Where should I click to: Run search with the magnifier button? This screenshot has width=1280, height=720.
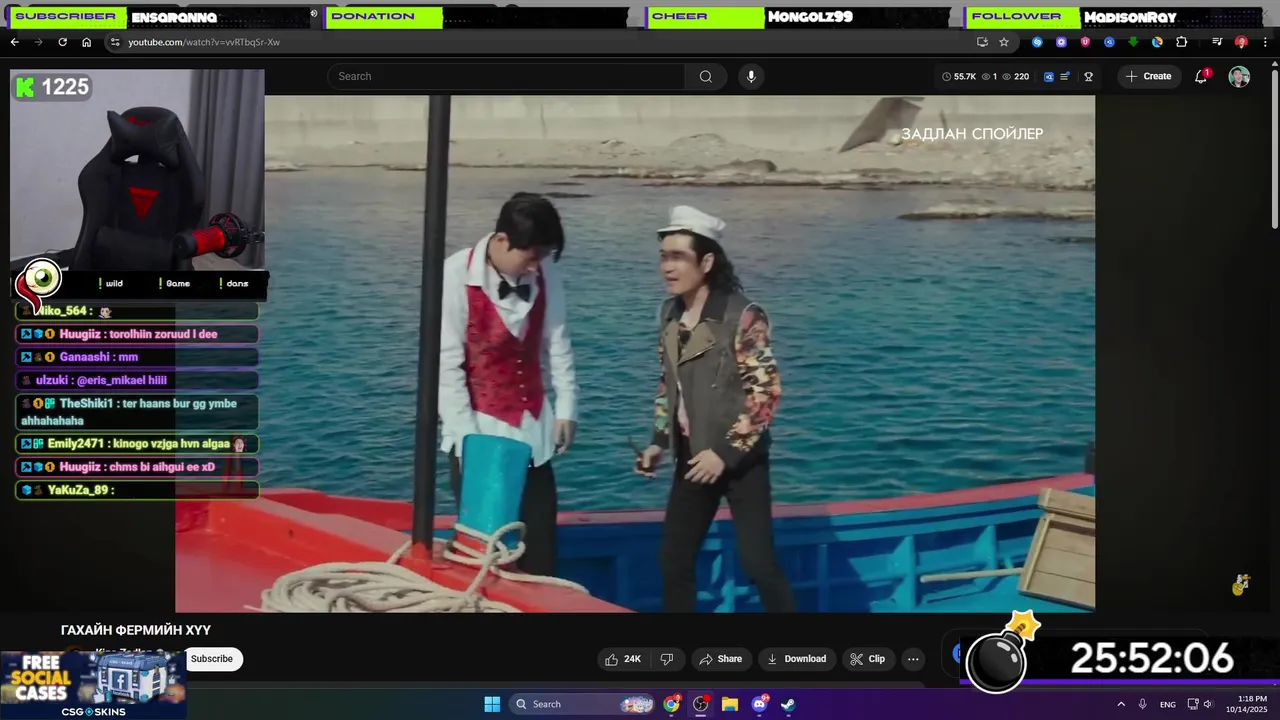[706, 76]
